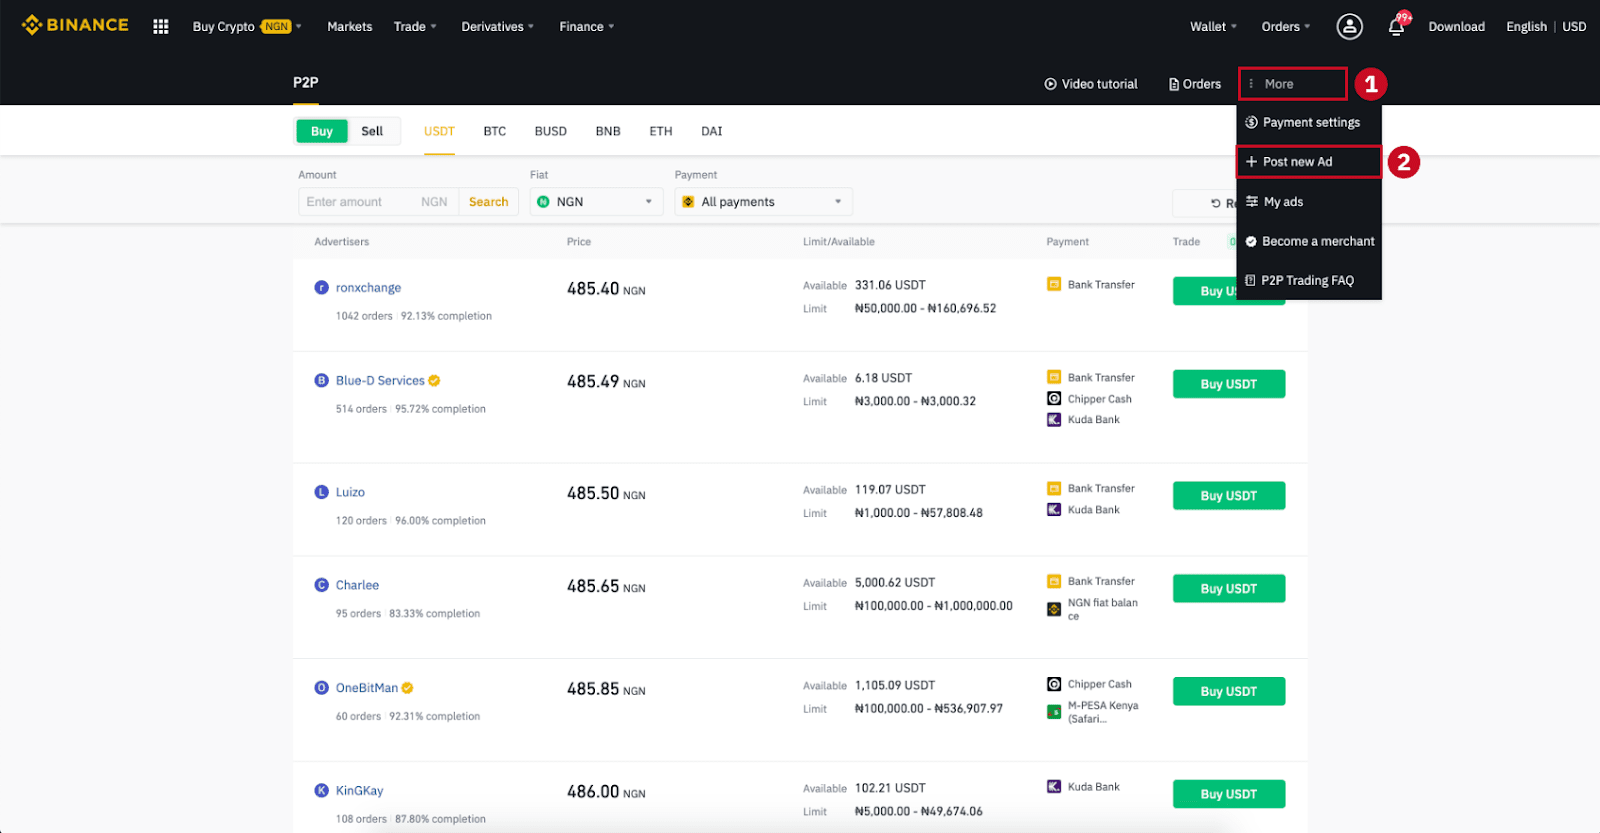The width and height of the screenshot is (1600, 833).
Task: Select the BUSD tab
Action: (x=550, y=131)
